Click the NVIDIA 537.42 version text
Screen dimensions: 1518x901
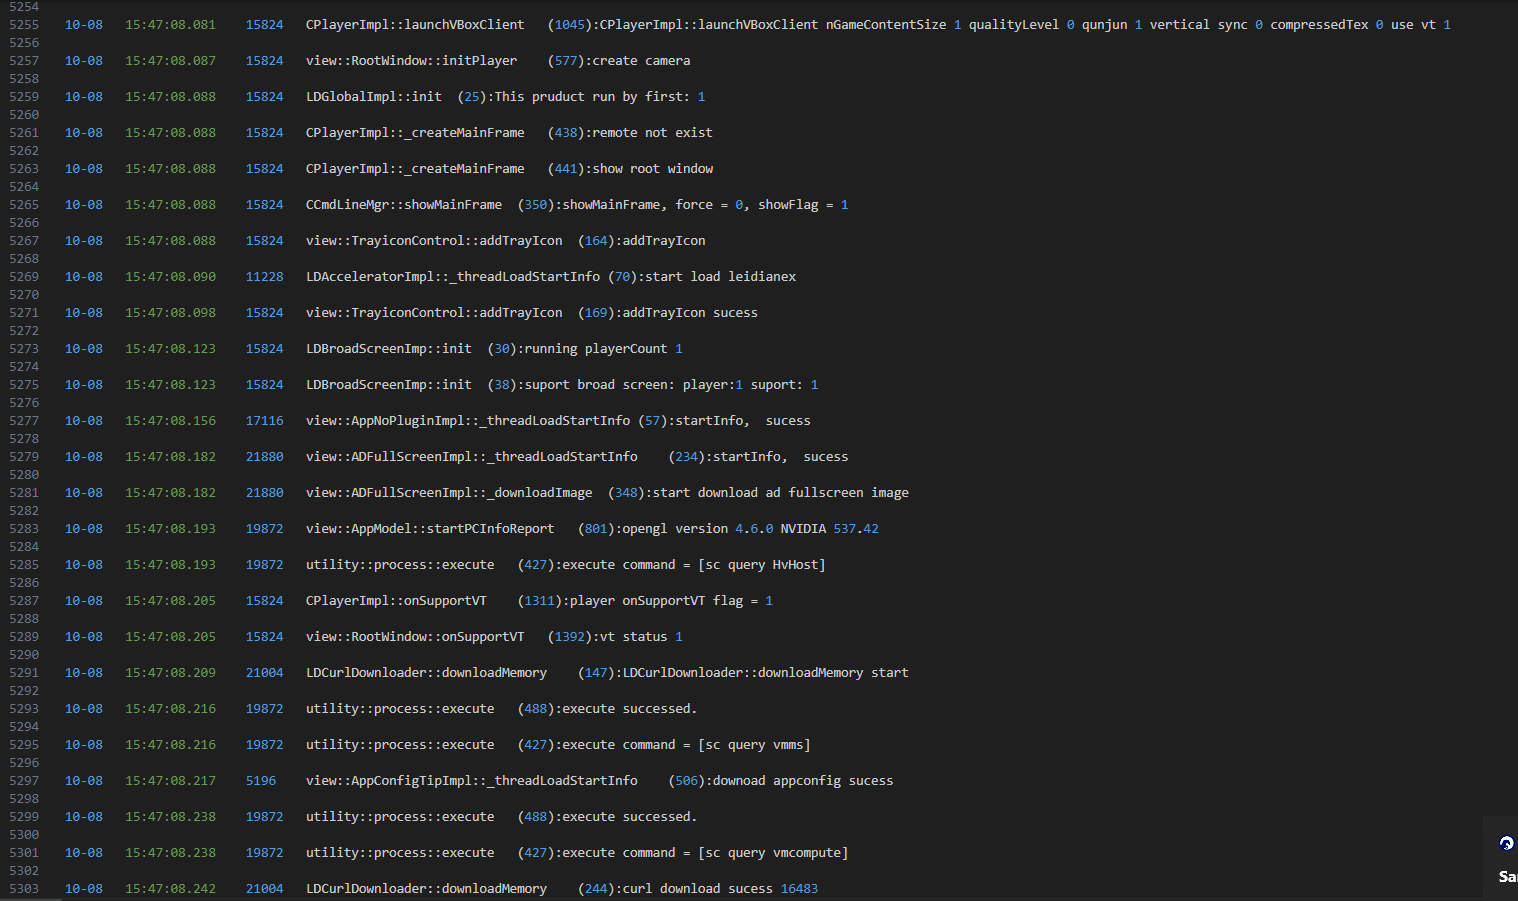click(829, 529)
